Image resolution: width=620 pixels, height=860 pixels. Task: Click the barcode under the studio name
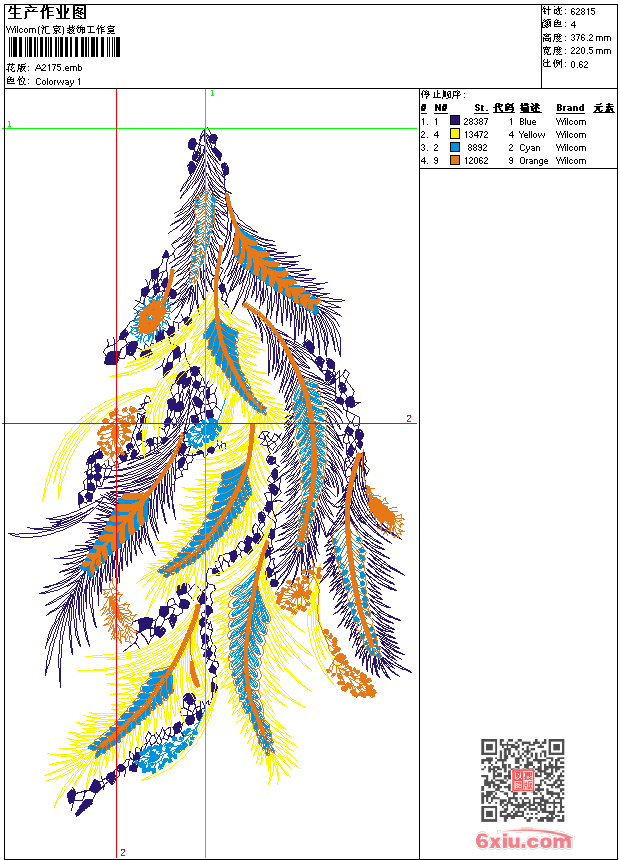click(64, 48)
